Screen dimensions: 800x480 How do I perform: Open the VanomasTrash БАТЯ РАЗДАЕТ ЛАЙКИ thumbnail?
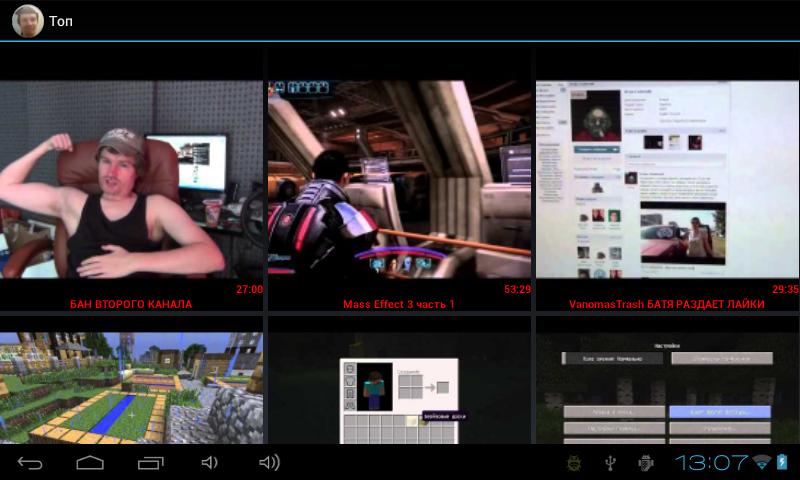pyautogui.click(x=667, y=179)
